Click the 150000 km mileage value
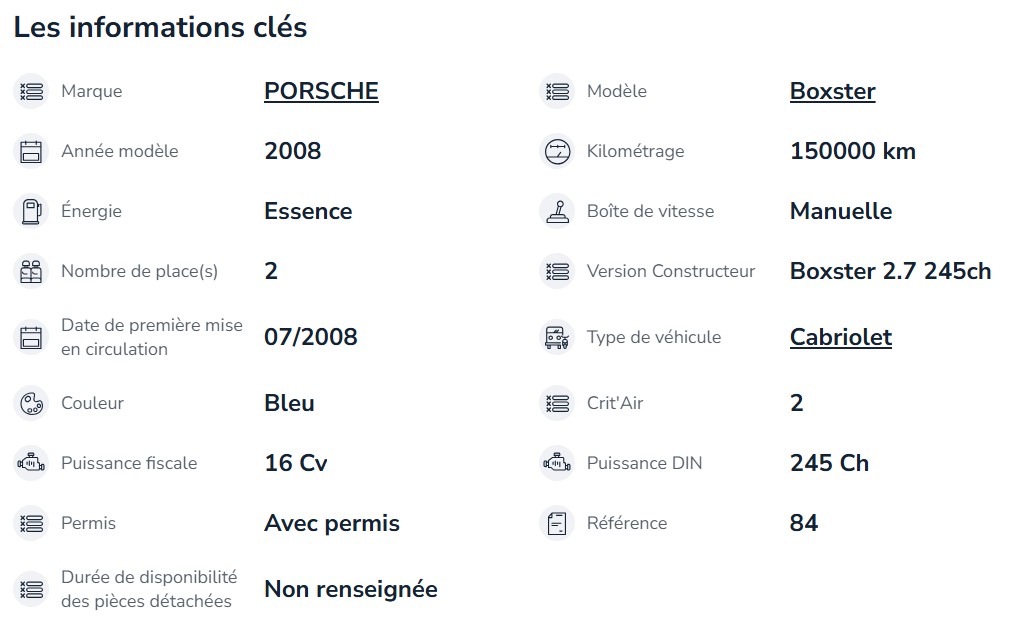Image resolution: width=1009 pixels, height=625 pixels. tap(853, 151)
